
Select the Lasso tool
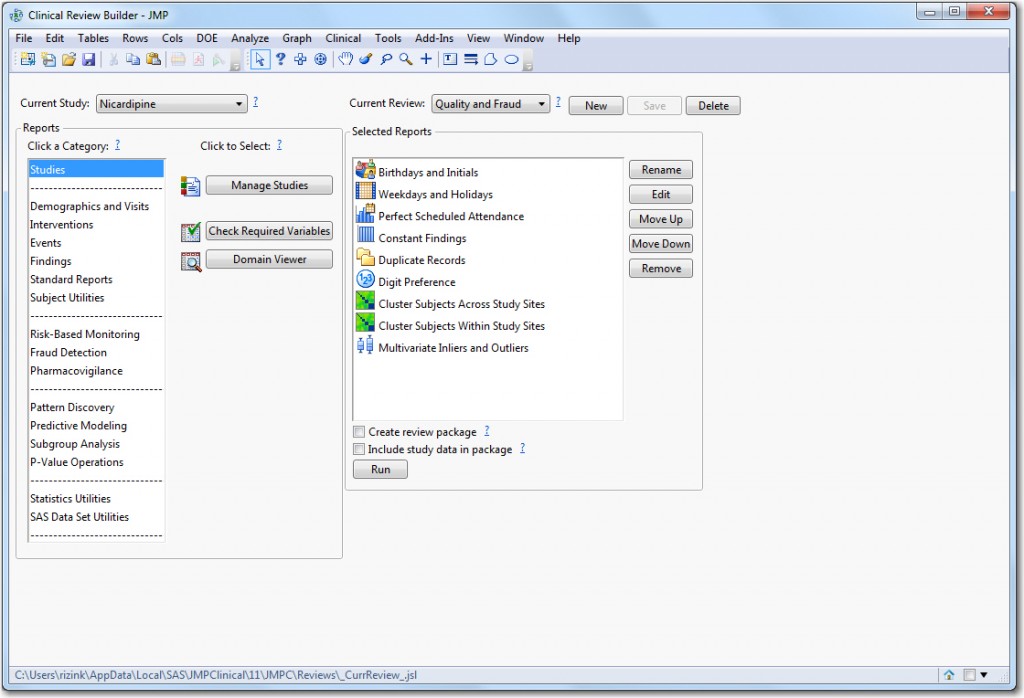[386, 59]
